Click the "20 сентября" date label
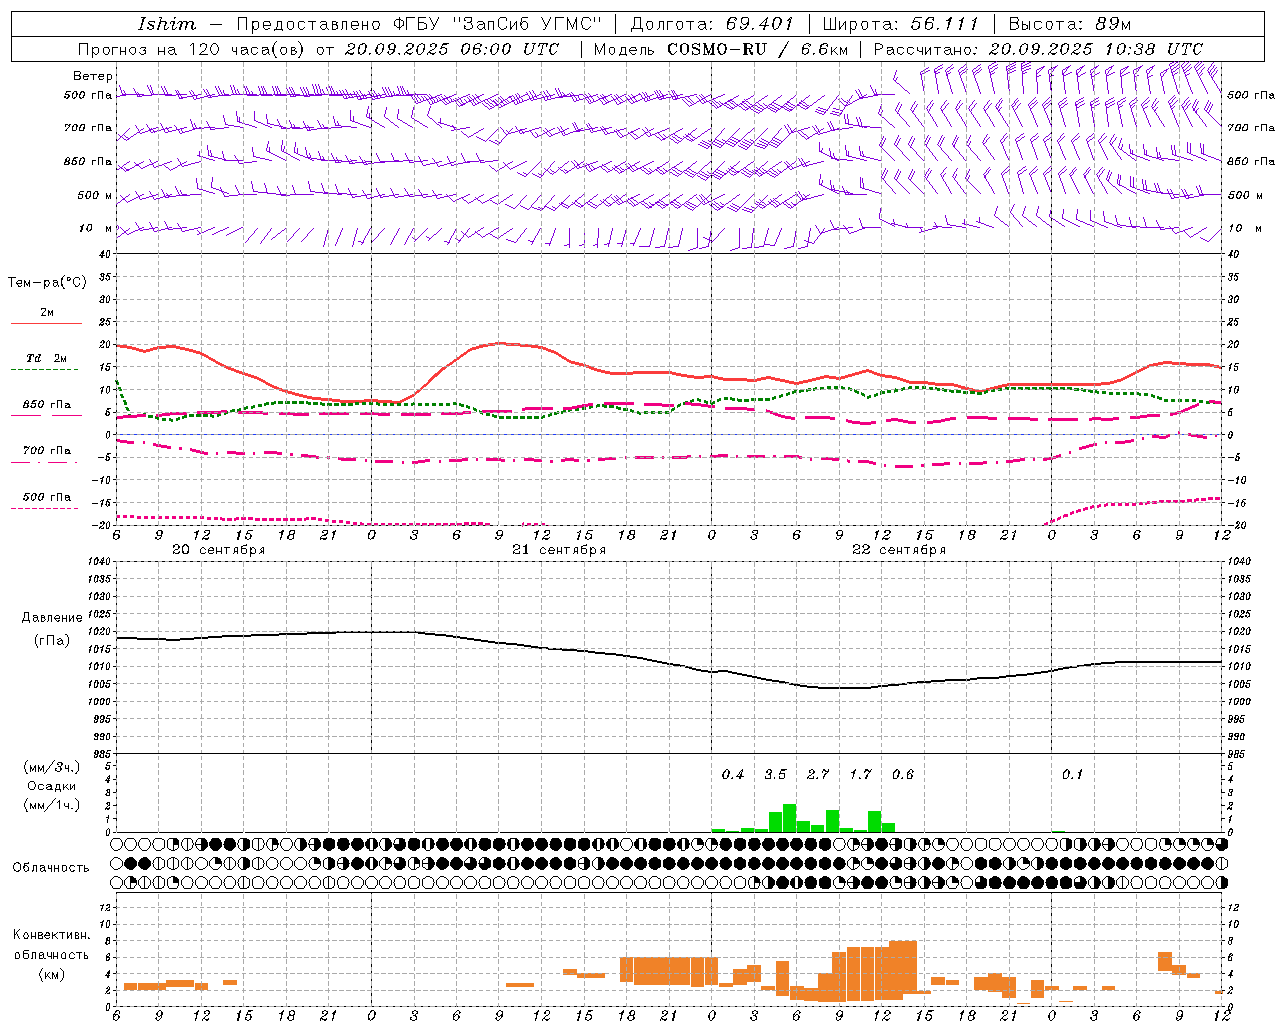Viewport: 1280px width, 1024px height. 219,550
